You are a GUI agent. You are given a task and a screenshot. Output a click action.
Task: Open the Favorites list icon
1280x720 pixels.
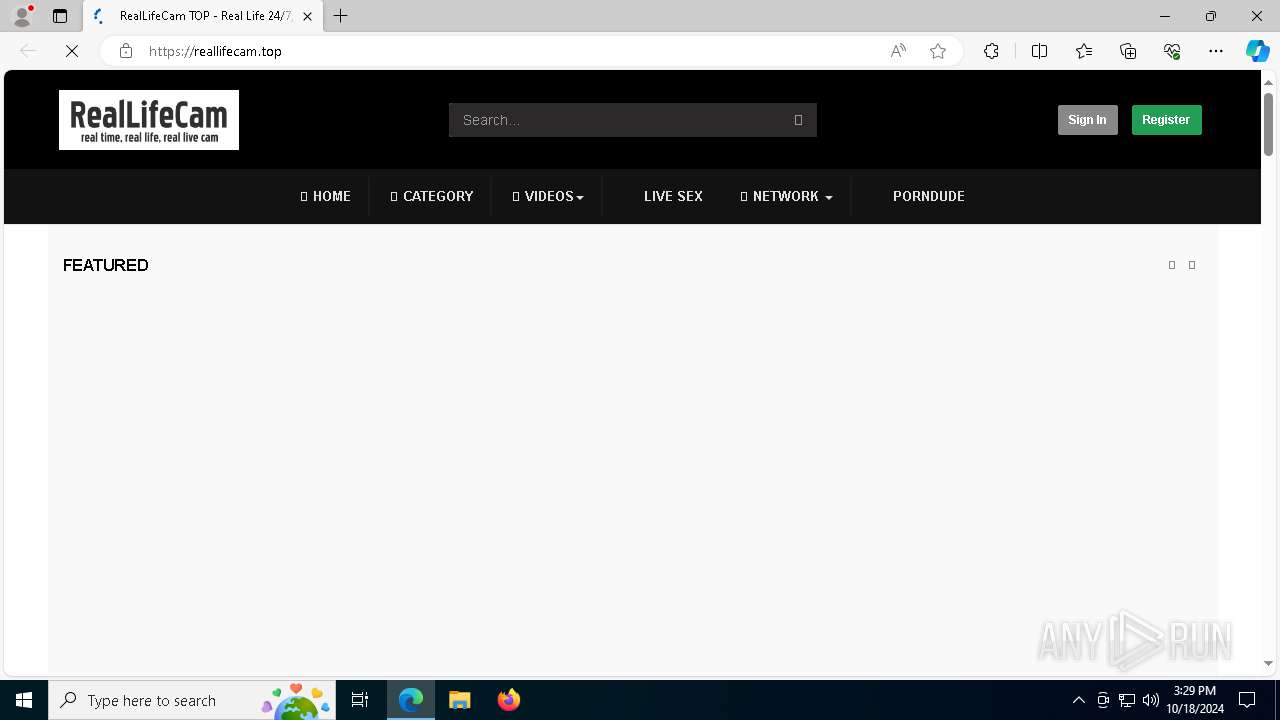(x=1084, y=51)
